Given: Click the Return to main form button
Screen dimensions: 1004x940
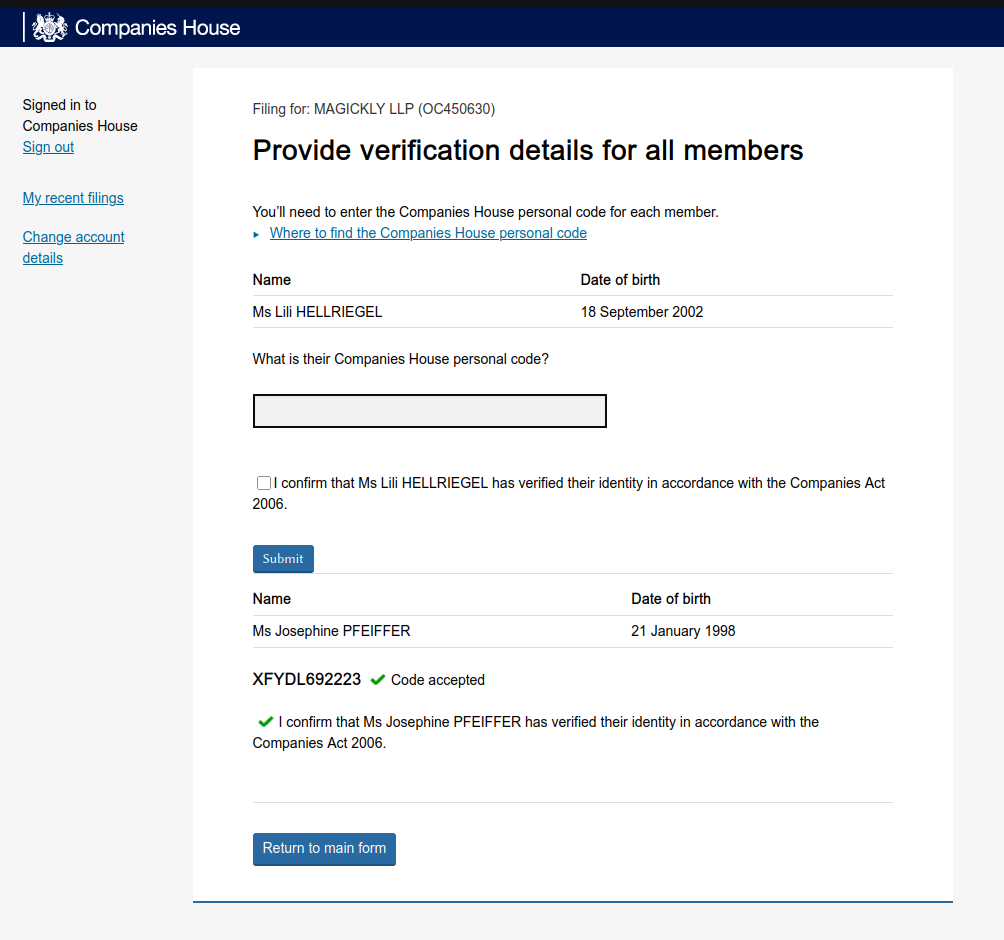Looking at the screenshot, I should 324,848.
